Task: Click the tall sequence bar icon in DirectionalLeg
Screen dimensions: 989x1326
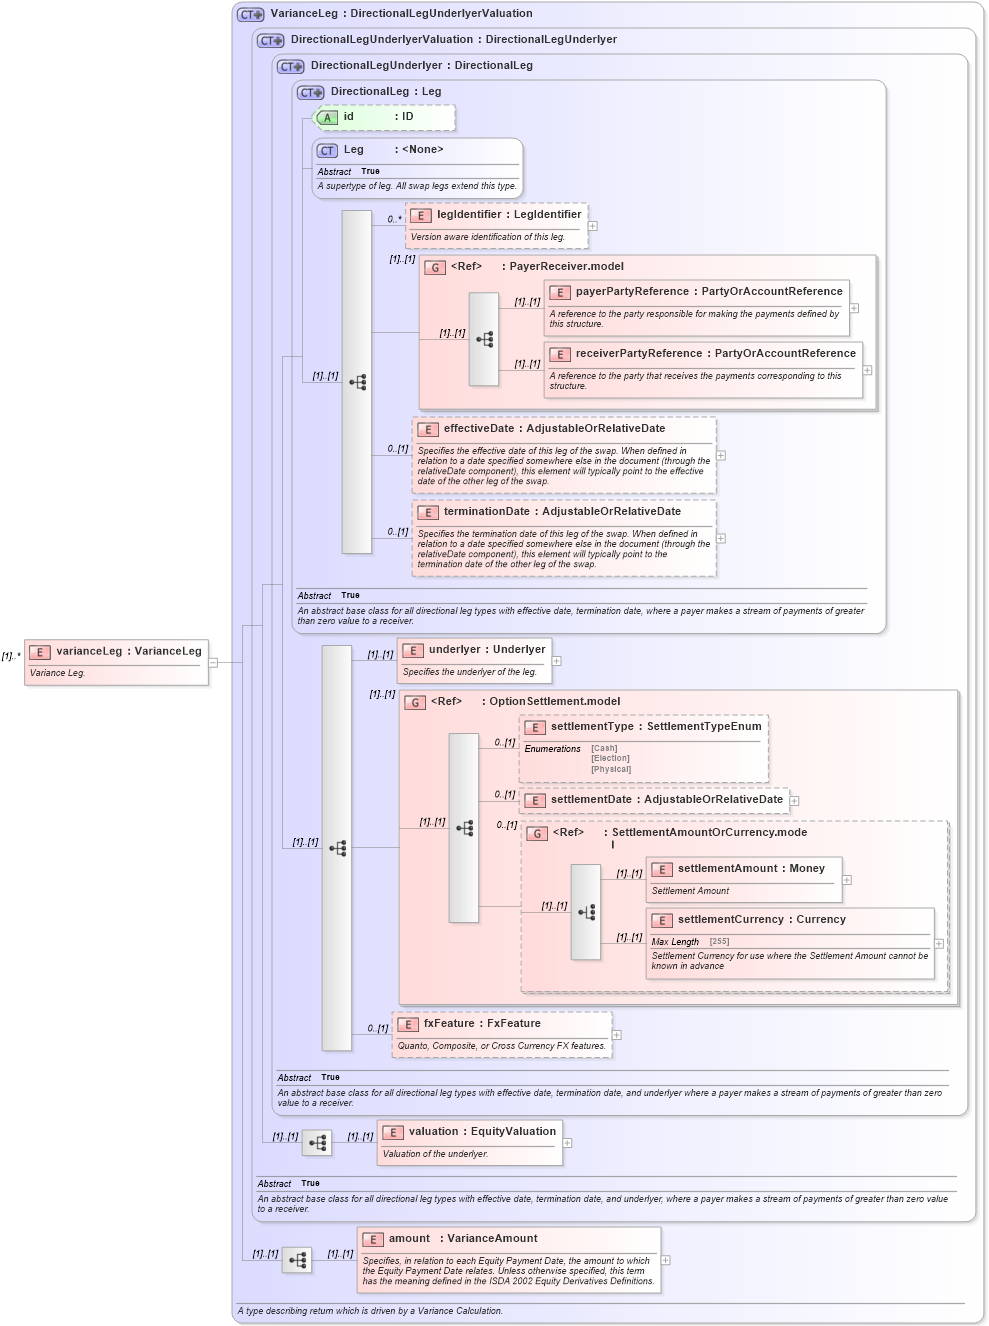Action: (357, 382)
